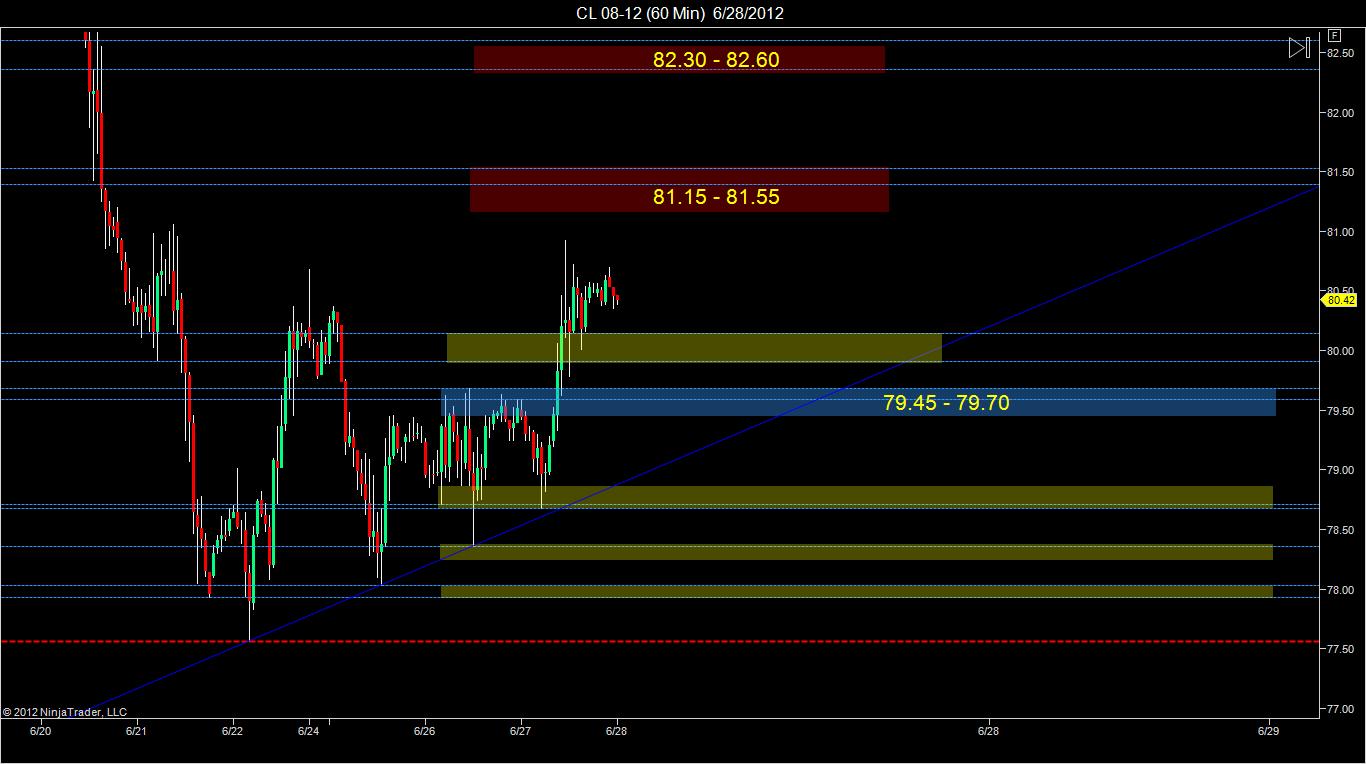The image size is (1366, 764).
Task: Select the yellow 80.42 current price marker
Action: [1341, 299]
